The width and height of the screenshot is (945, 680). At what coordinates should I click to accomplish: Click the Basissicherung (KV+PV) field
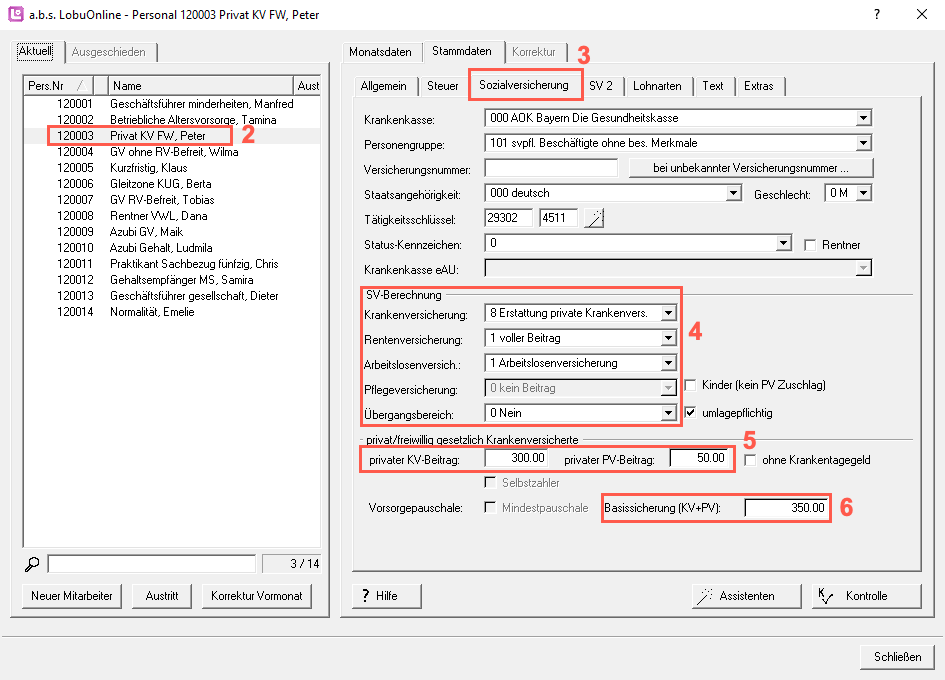786,508
